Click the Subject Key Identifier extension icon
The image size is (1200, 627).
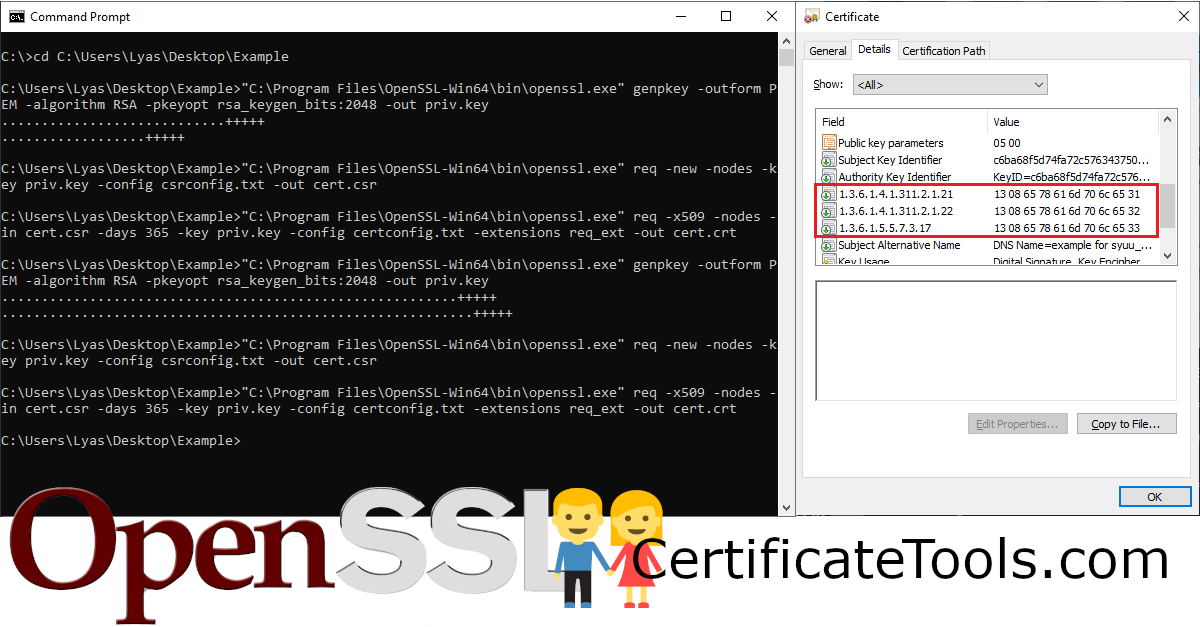point(827,160)
